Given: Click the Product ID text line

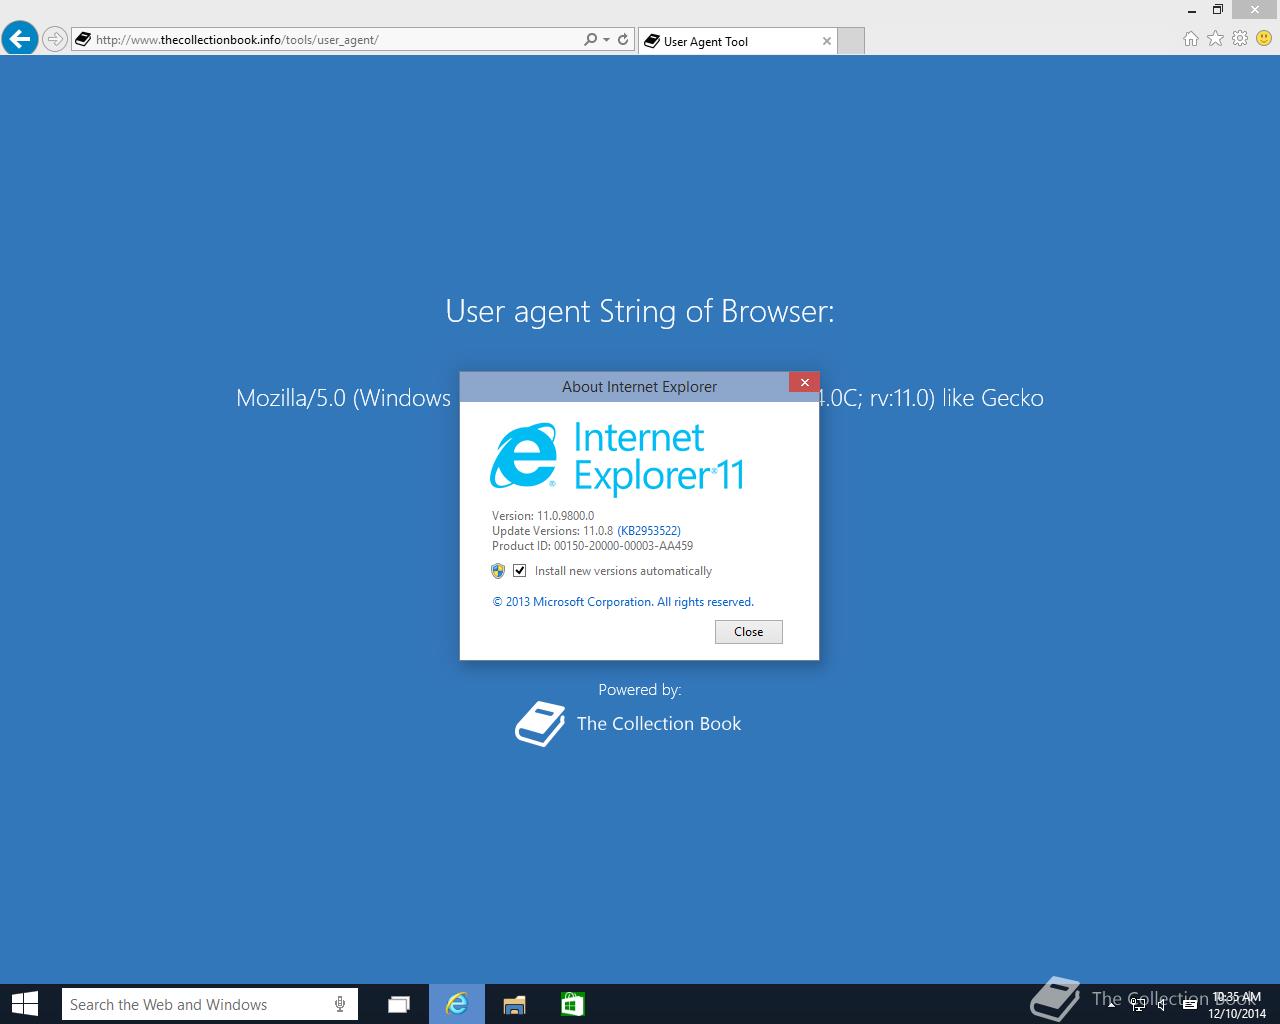Looking at the screenshot, I should click(592, 546).
